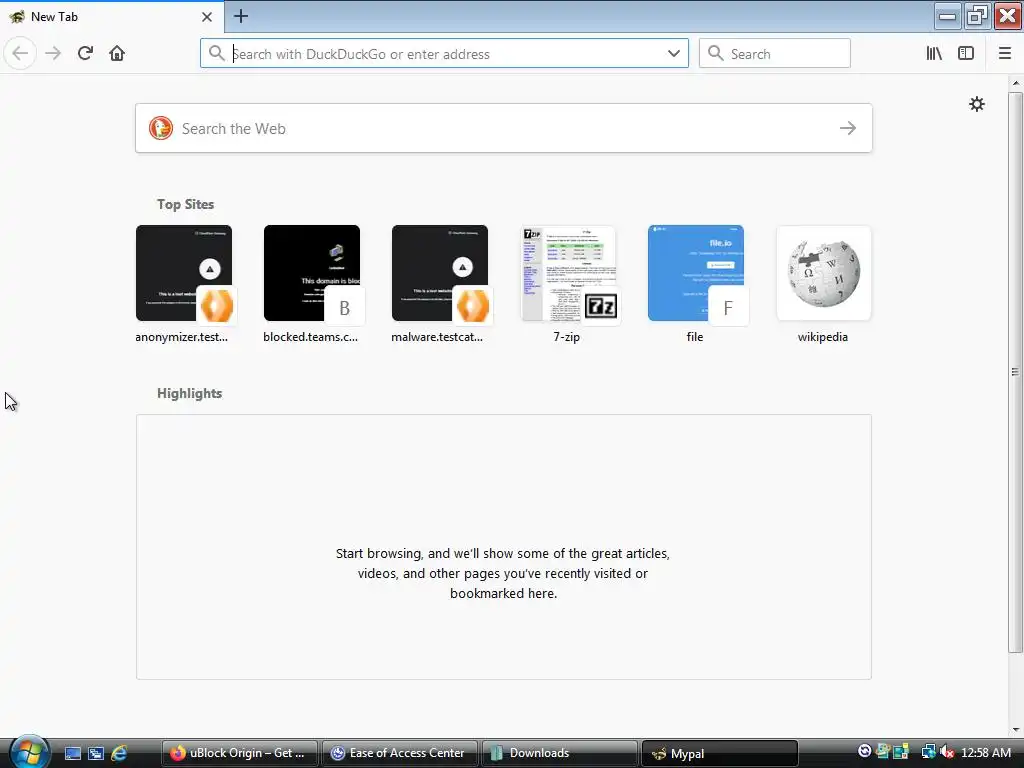This screenshot has height=768, width=1024.
Task: Click the Highlights section heading
Action: tap(189, 394)
